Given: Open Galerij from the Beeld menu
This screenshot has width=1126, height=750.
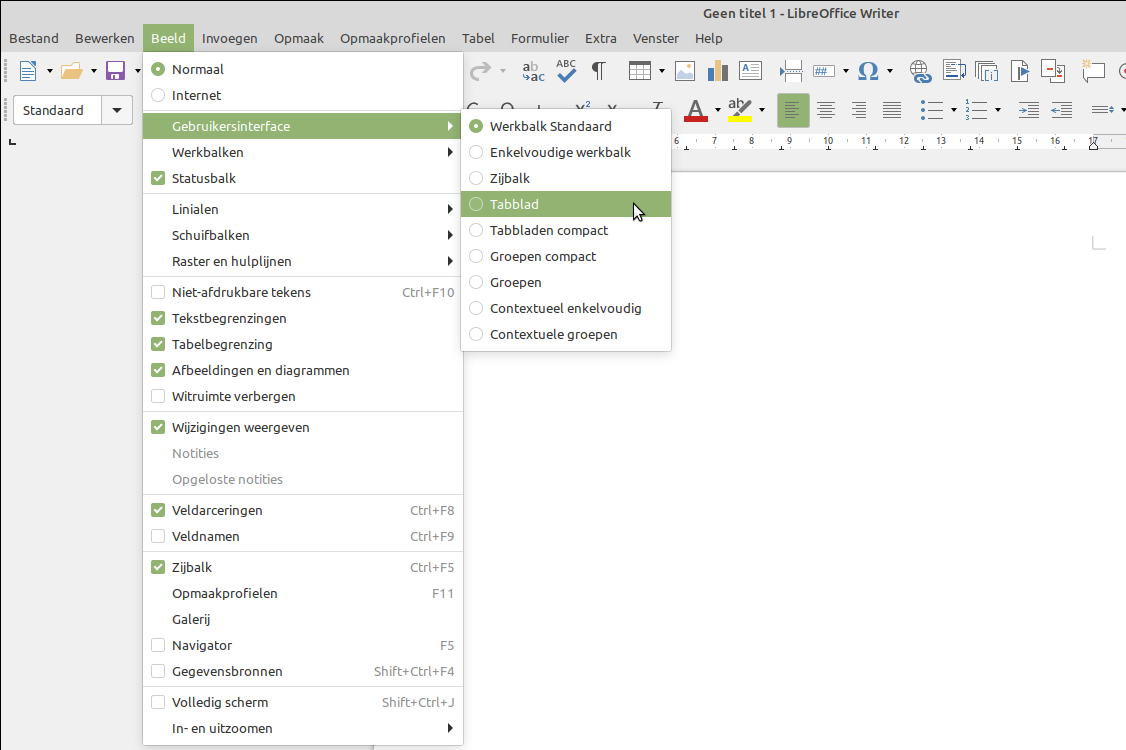Looking at the screenshot, I should [191, 620].
